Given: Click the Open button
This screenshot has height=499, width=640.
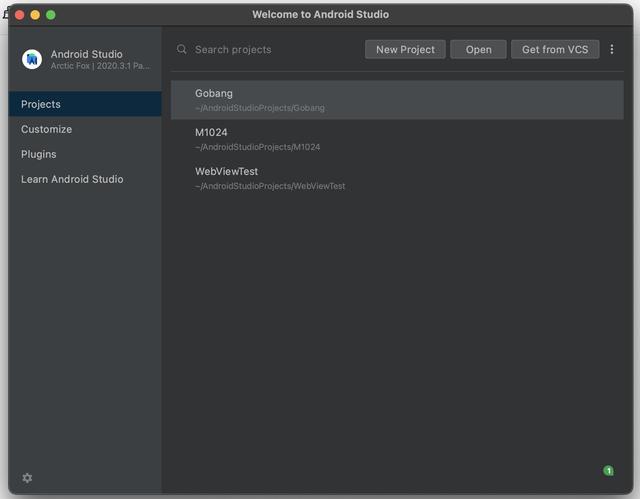Looking at the screenshot, I should pos(478,49).
